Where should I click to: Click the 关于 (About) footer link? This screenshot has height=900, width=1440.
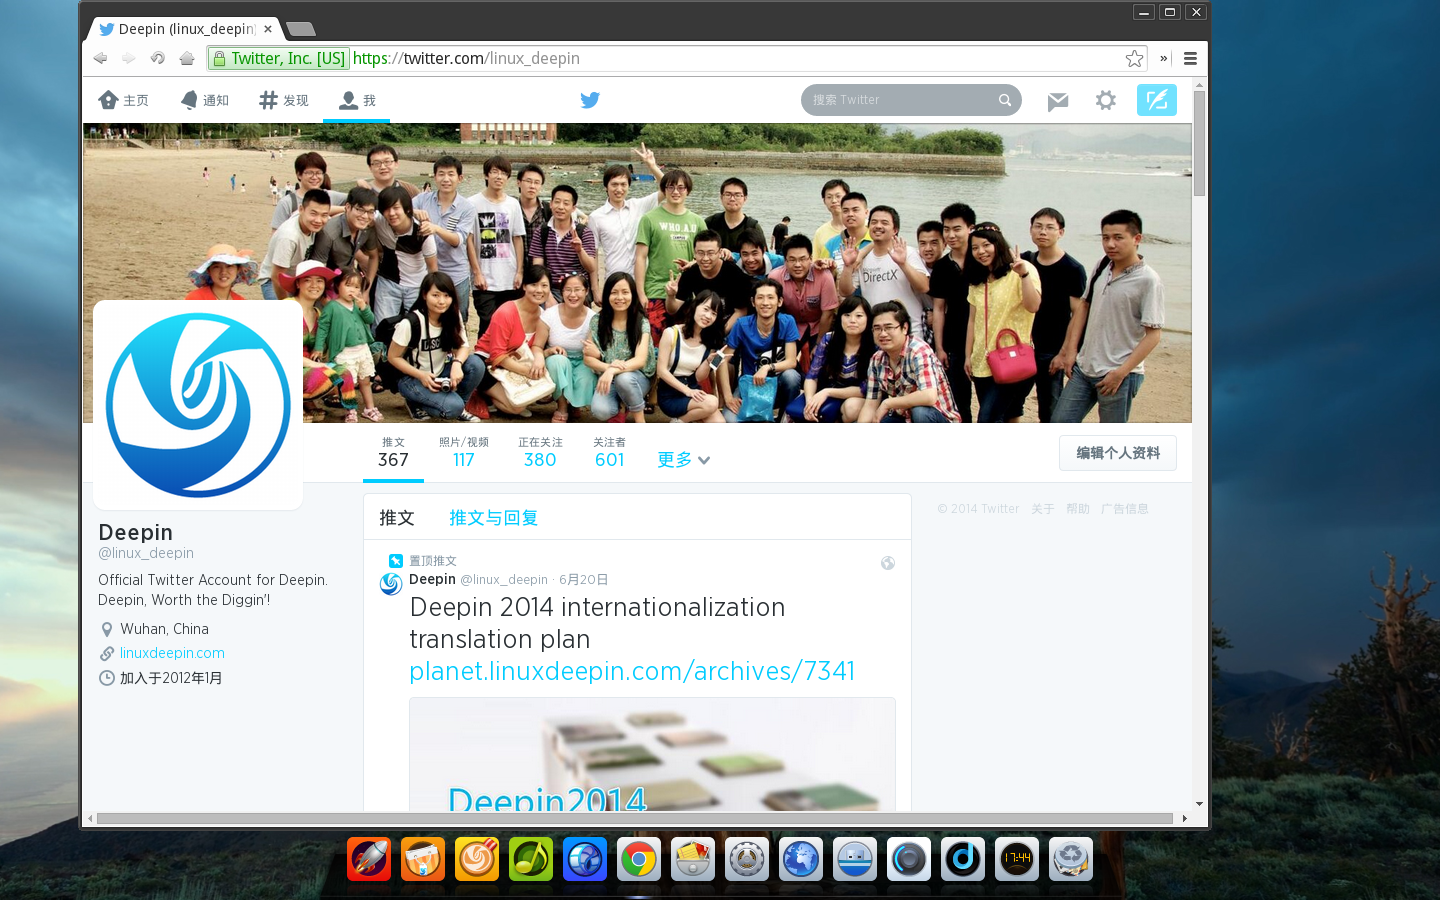click(x=1043, y=509)
